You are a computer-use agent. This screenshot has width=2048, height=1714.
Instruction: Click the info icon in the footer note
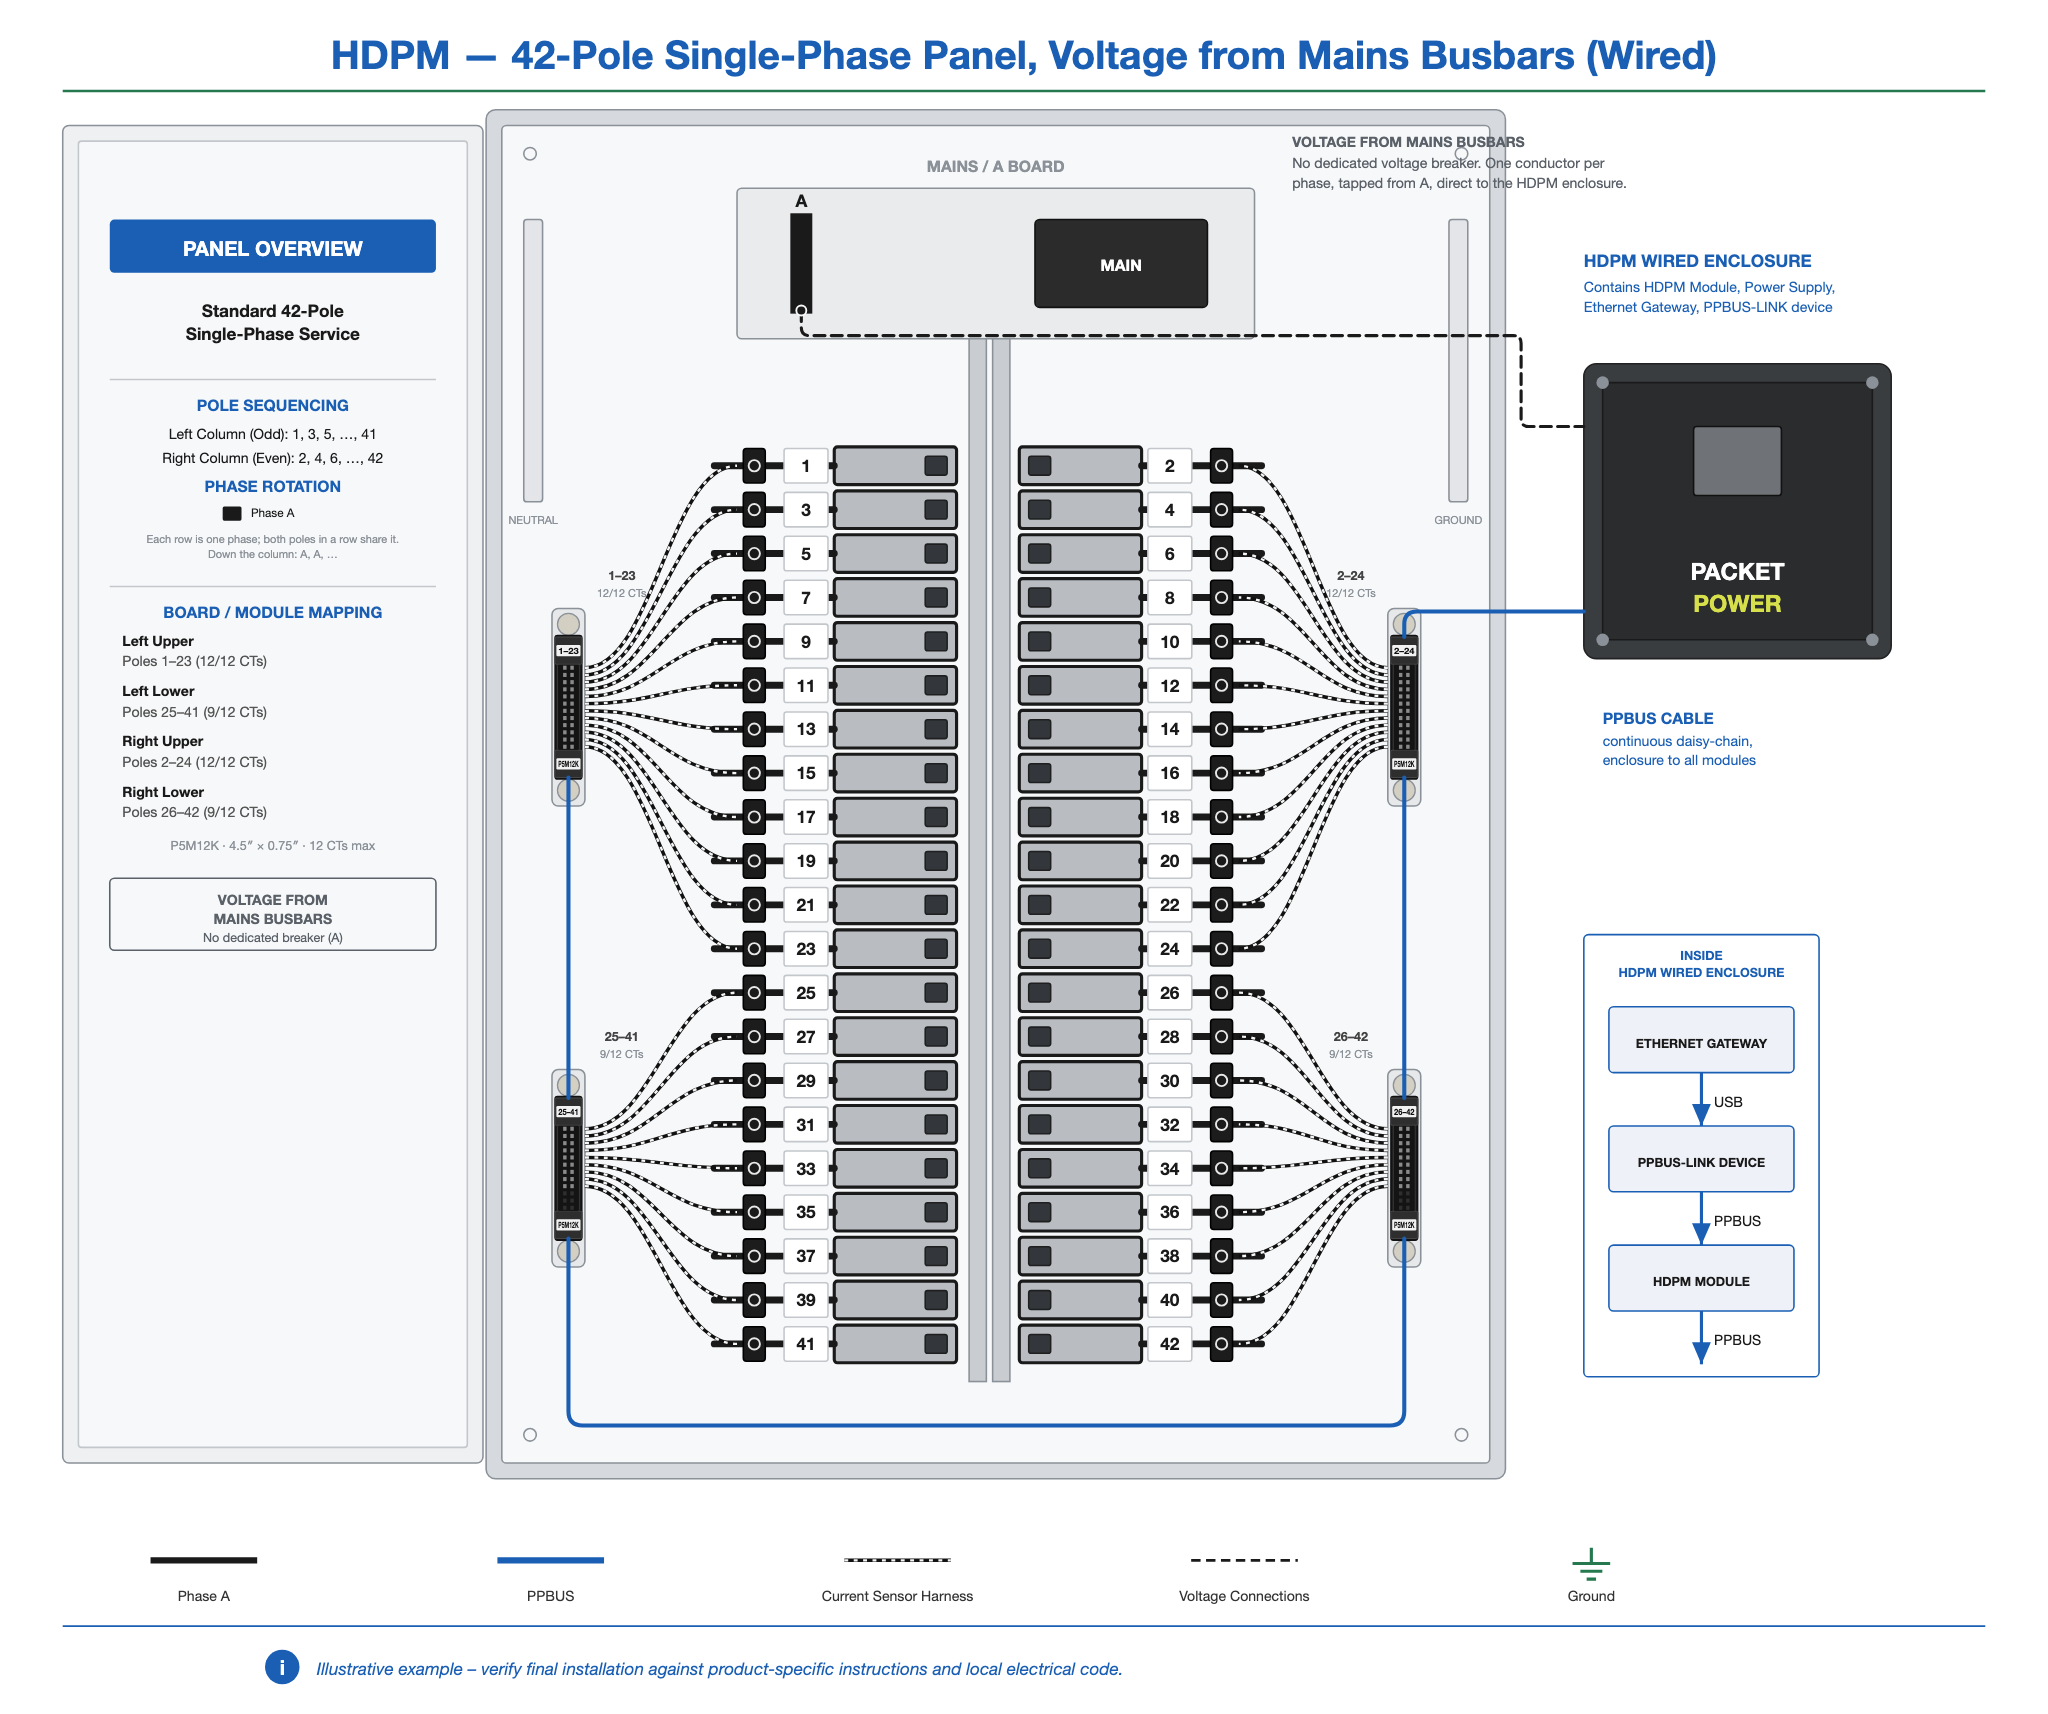(282, 1667)
